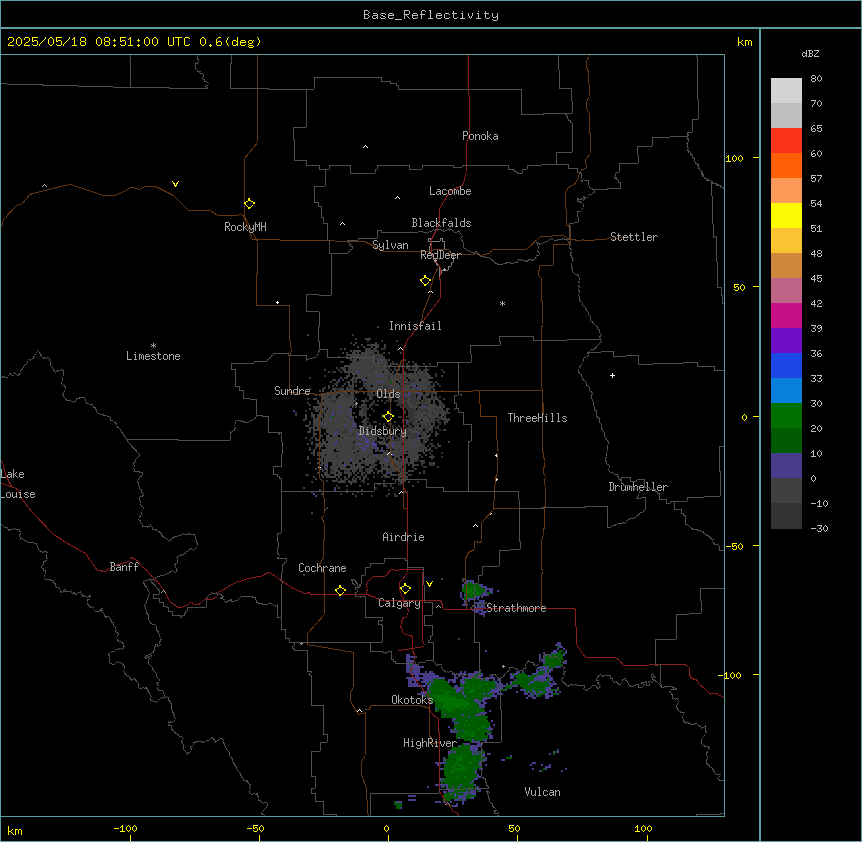This screenshot has height=842, width=862.
Task: Pick the bright green 30-20 dBZ legend swatch
Action: [x=786, y=416]
